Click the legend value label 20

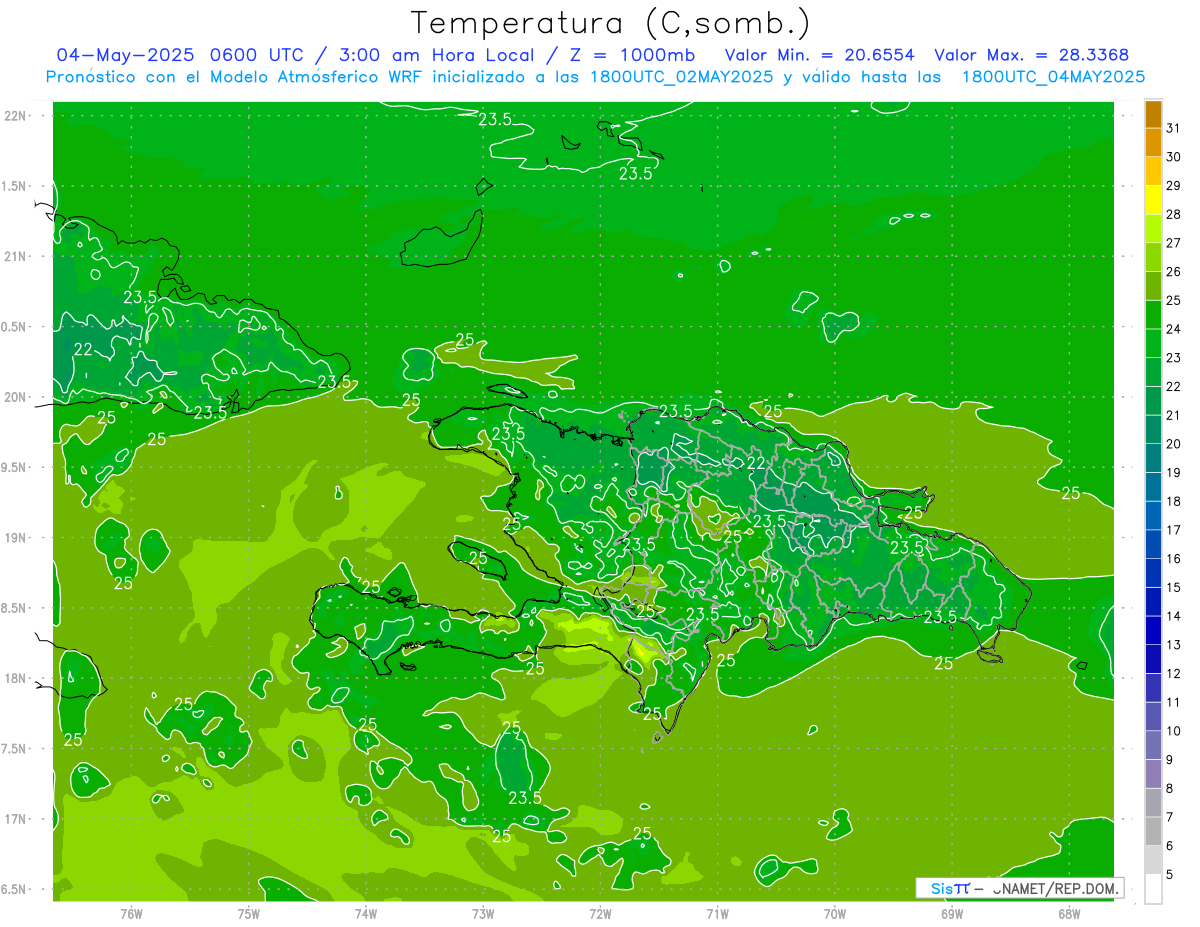(x=1174, y=444)
